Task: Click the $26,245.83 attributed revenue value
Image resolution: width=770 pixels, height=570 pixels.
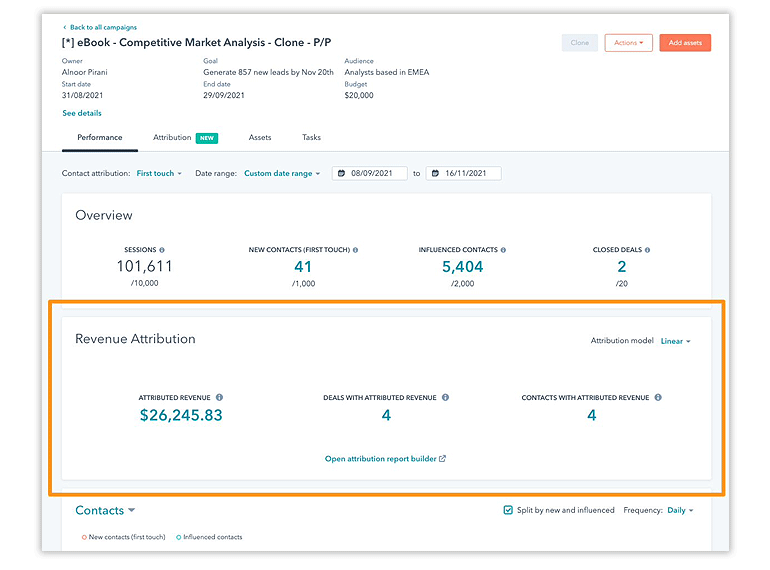Action: (181, 415)
